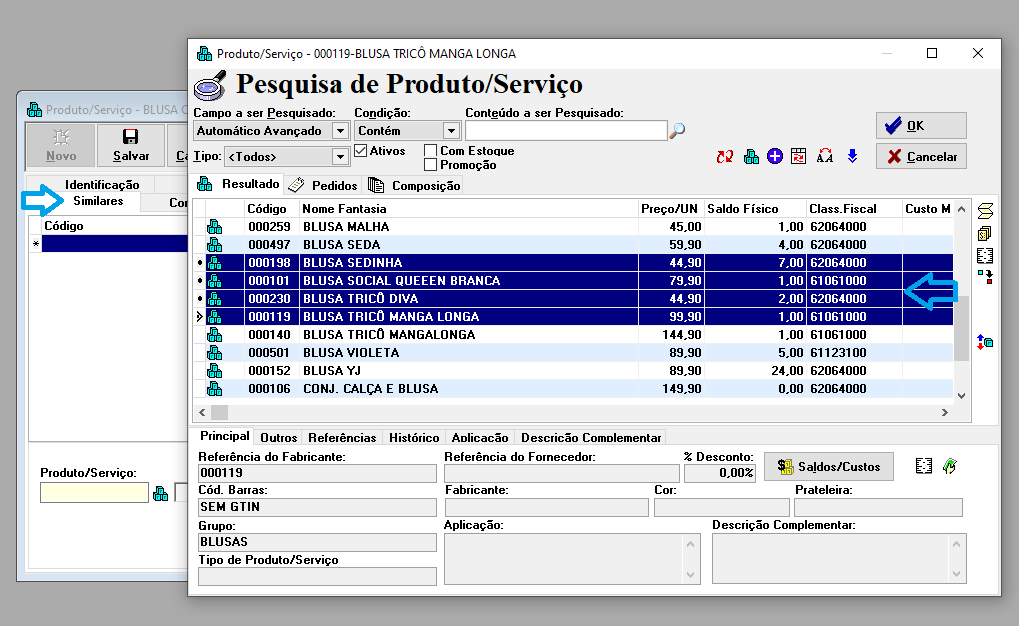
Task: Click the blue double down-arrow icon
Action: click(852, 156)
